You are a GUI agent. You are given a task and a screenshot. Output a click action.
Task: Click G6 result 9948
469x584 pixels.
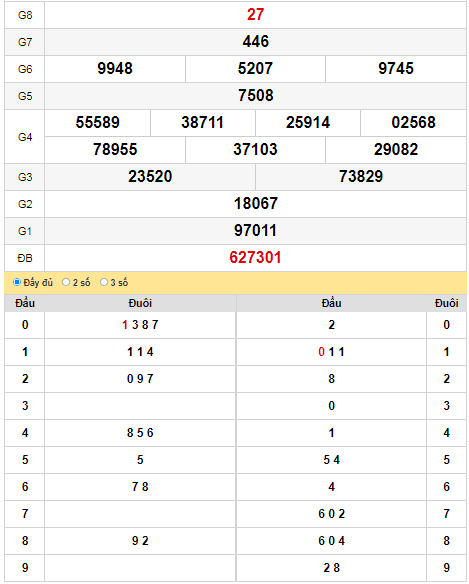(x=115, y=69)
